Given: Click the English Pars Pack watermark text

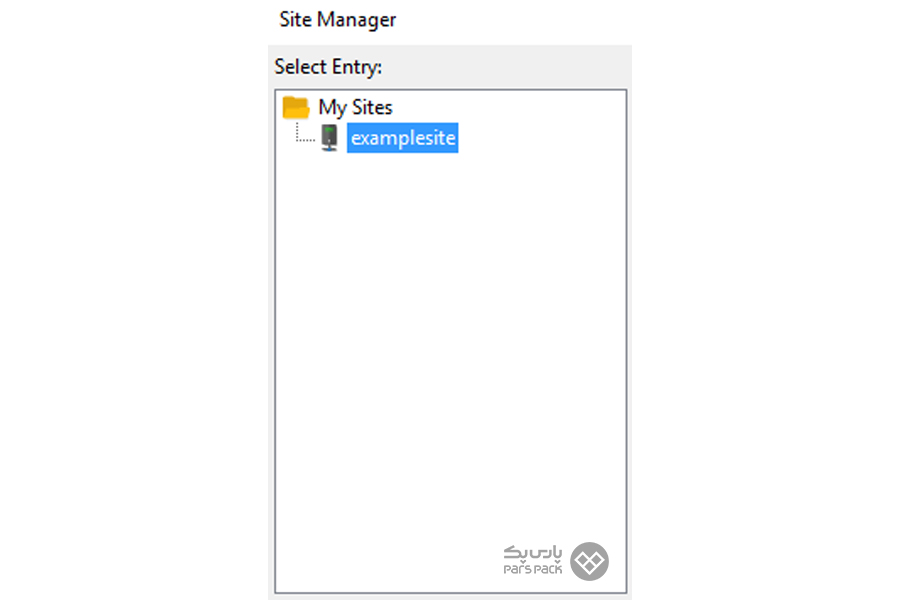Looking at the screenshot, I should pyautogui.click(x=533, y=569).
